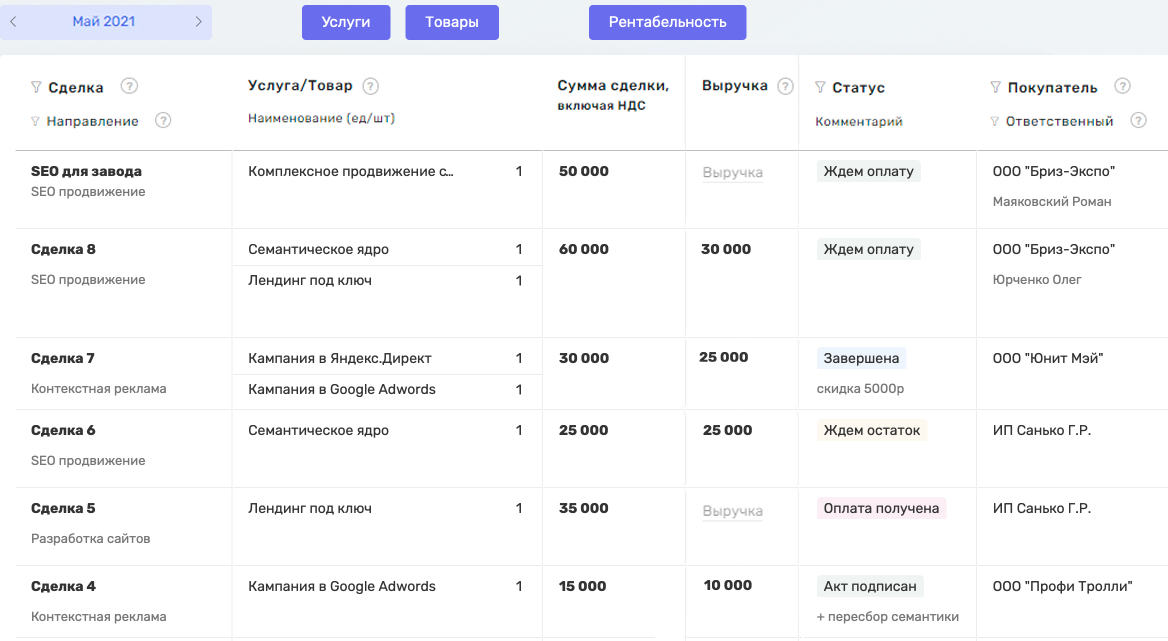Open deal Сделка 5

coord(63,508)
